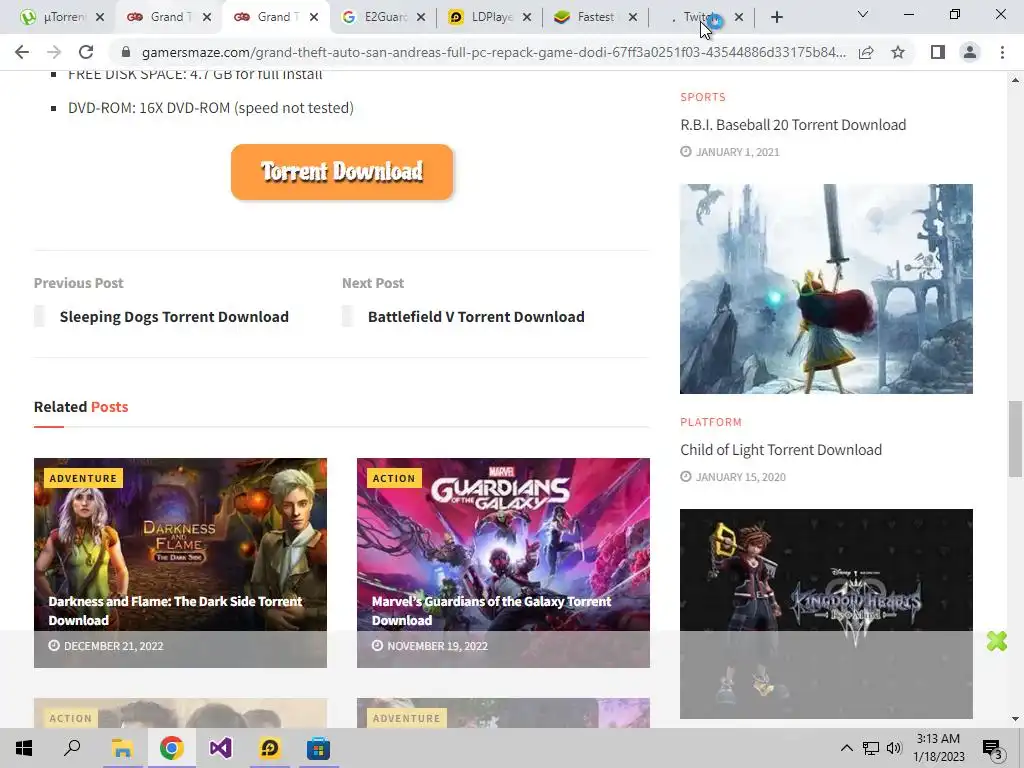The image size is (1024, 768).
Task: Open Chrome from taskbar
Action: [x=171, y=748]
